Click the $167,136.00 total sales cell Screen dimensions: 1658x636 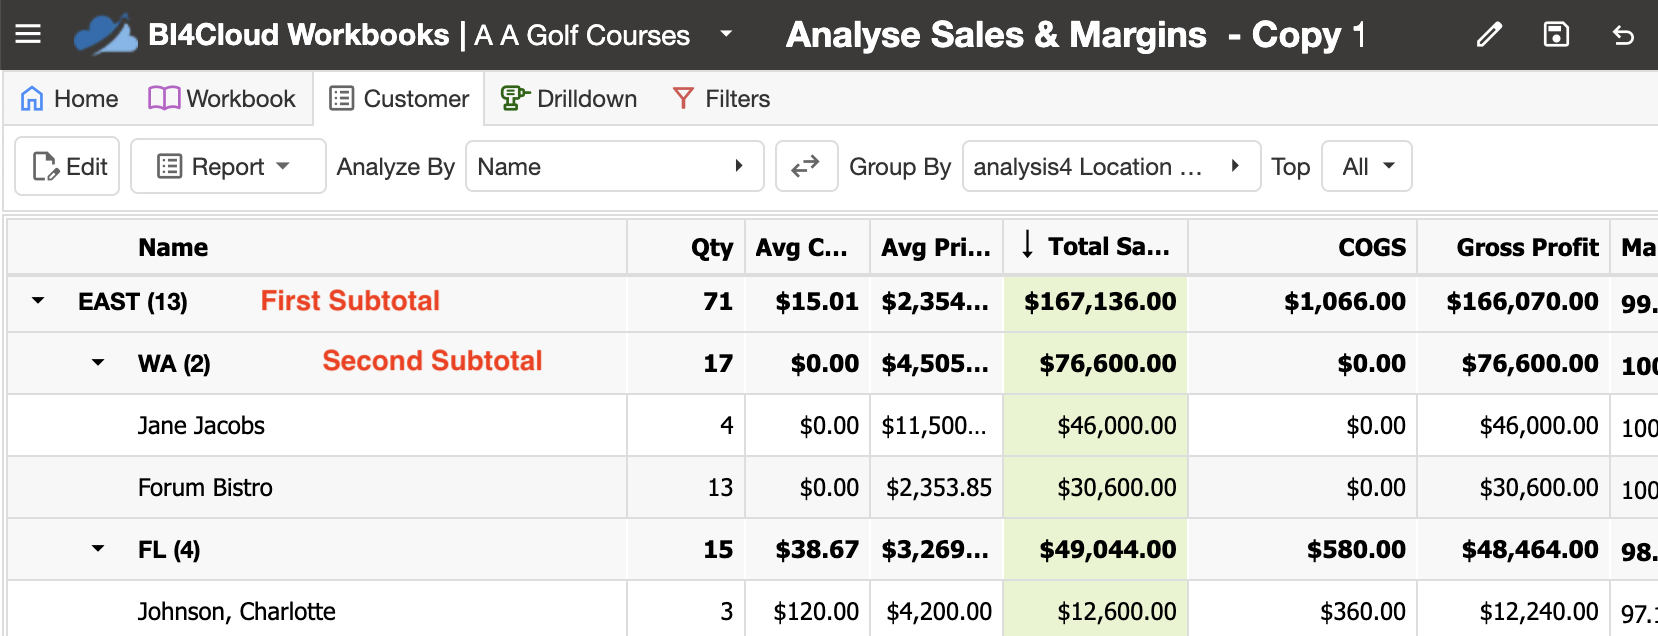pos(1096,302)
